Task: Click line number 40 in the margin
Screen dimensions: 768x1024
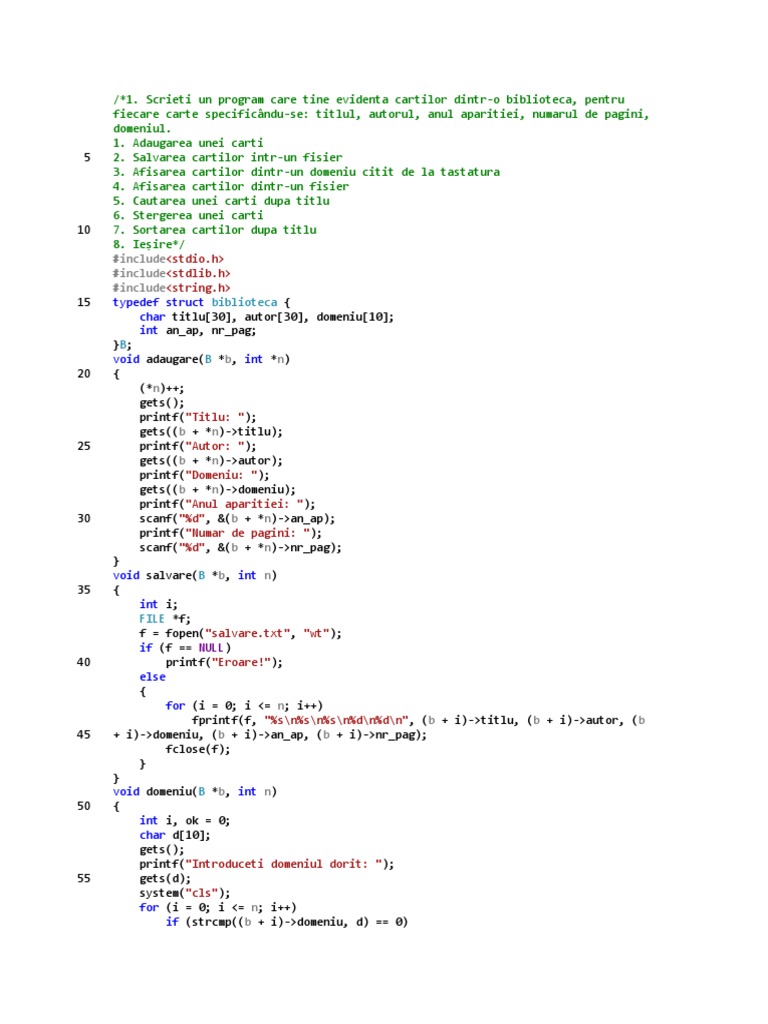Action: (84, 662)
